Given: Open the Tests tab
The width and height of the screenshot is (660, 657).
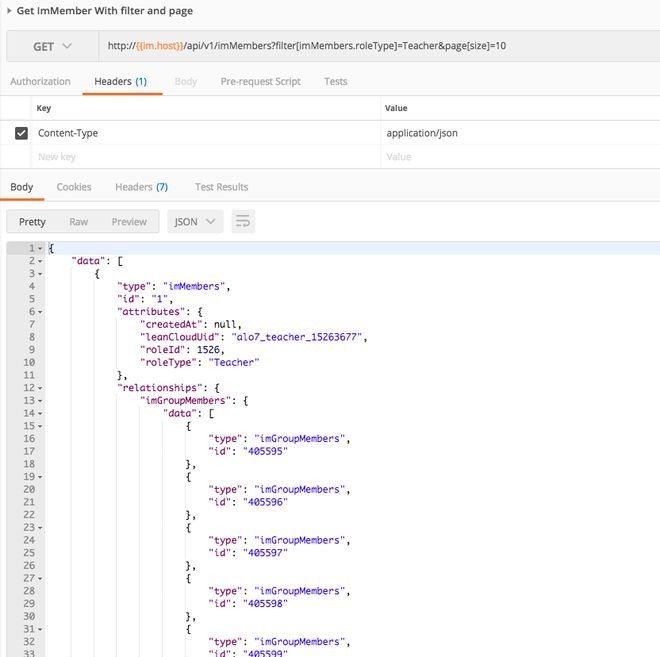Looking at the screenshot, I should pyautogui.click(x=335, y=82).
